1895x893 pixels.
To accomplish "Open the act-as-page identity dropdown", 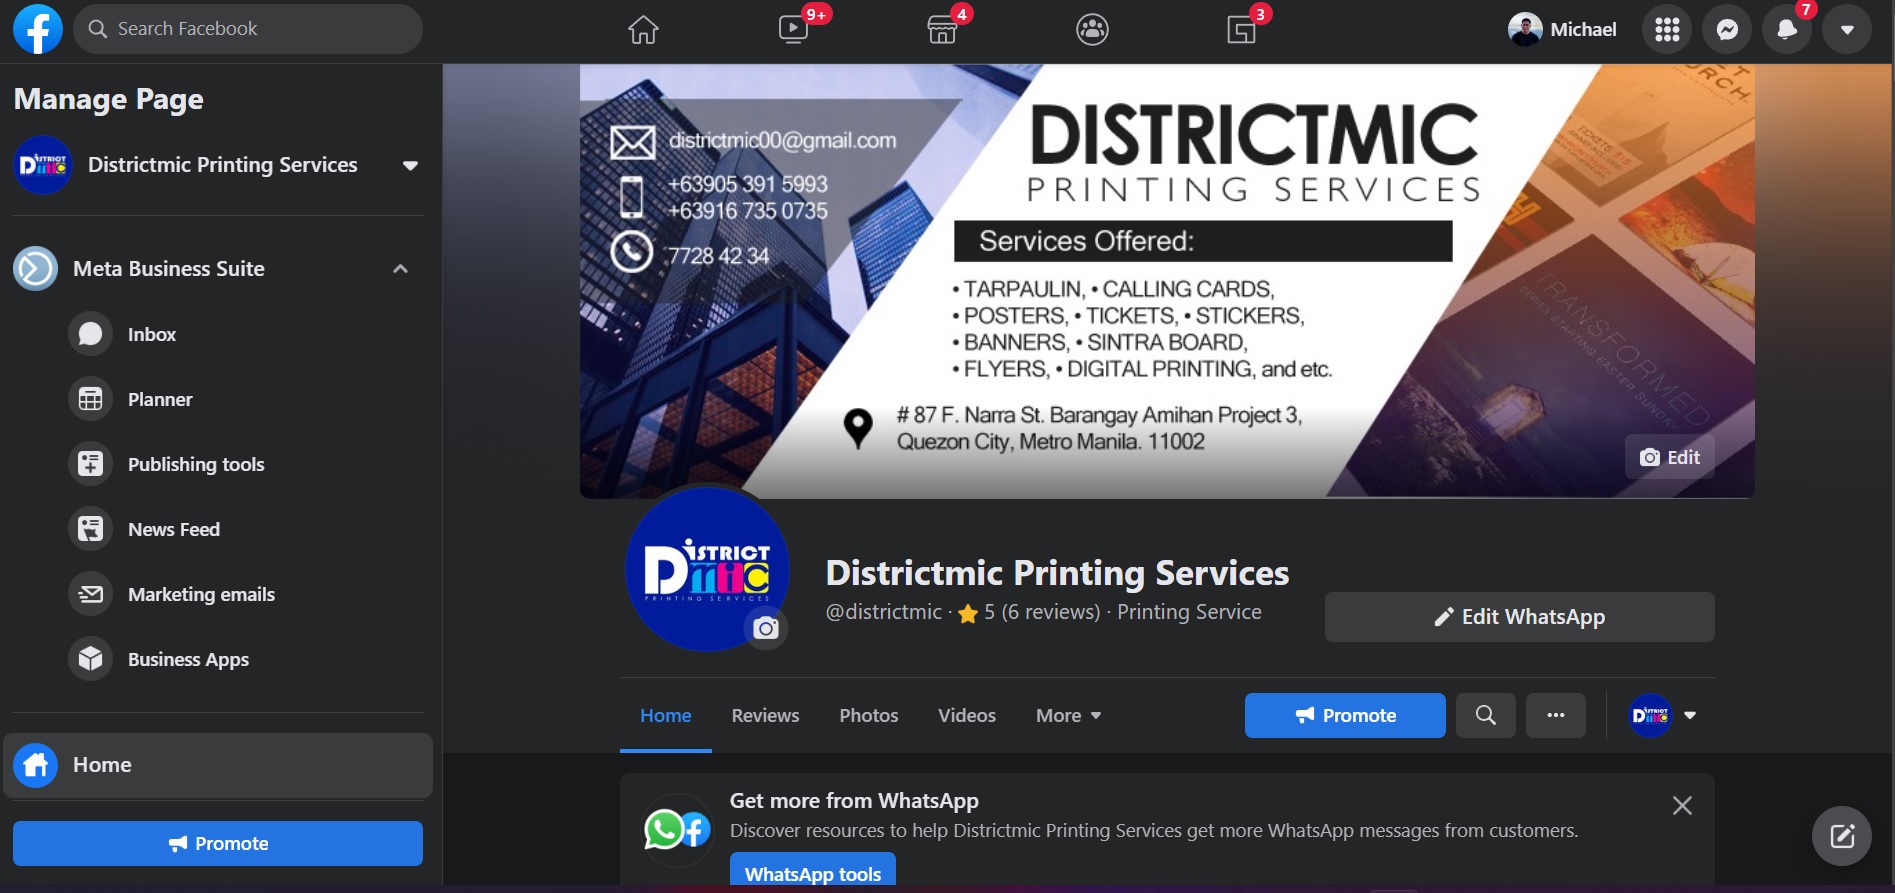I will click(1663, 716).
